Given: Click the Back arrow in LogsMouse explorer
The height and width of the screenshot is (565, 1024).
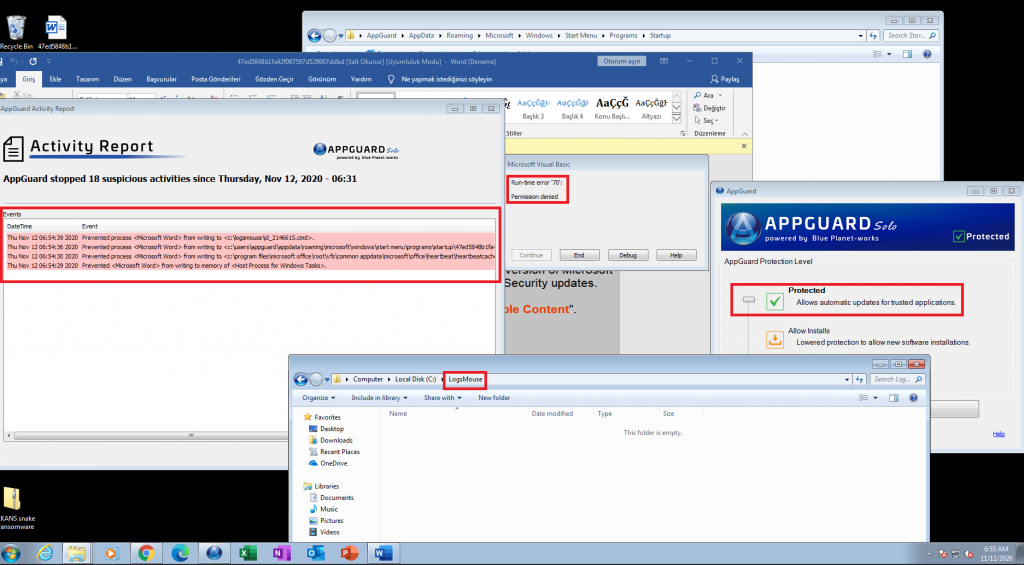Looking at the screenshot, I should click(300, 380).
